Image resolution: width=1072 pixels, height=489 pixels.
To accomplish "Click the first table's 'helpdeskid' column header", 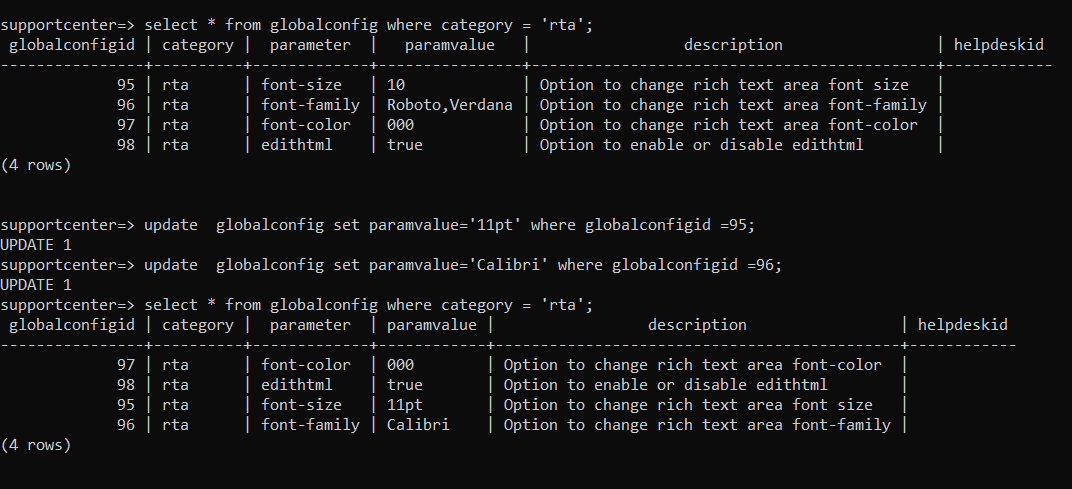I will click(x=1000, y=45).
